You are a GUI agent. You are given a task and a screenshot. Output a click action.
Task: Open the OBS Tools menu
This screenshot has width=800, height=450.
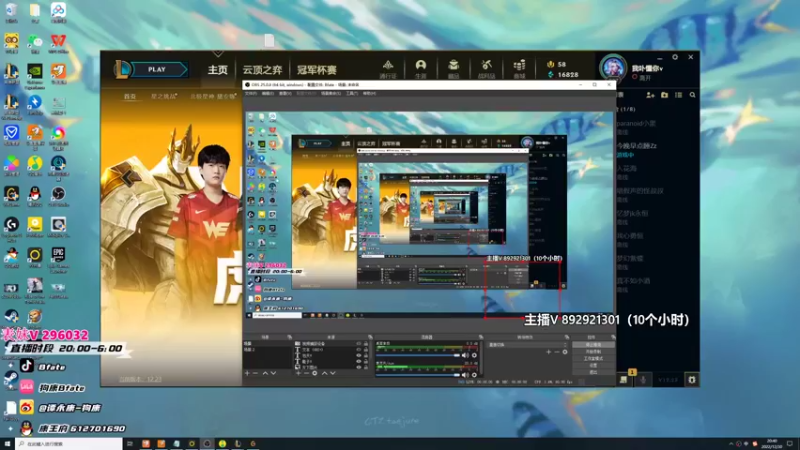coord(352,93)
